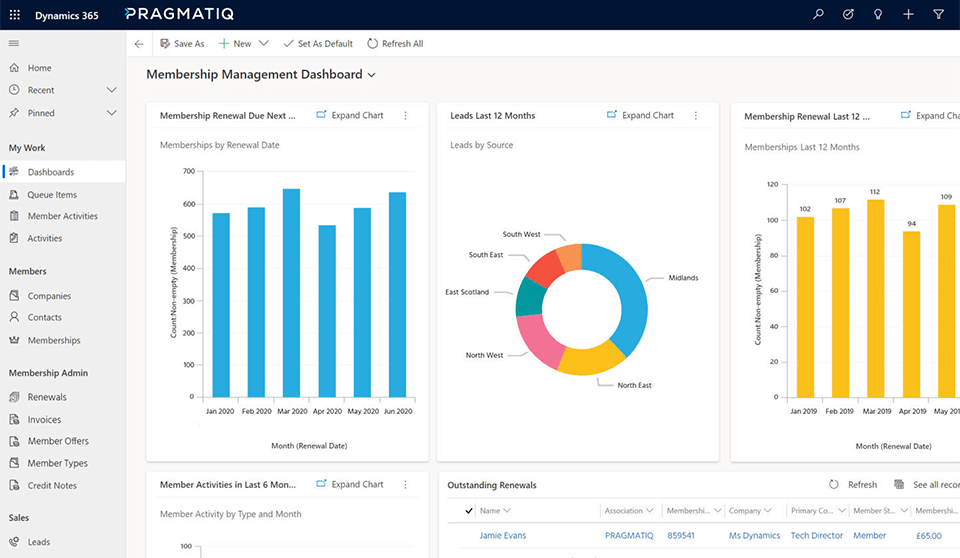Open the Membership Management Dashboard dropdown

click(x=372, y=75)
